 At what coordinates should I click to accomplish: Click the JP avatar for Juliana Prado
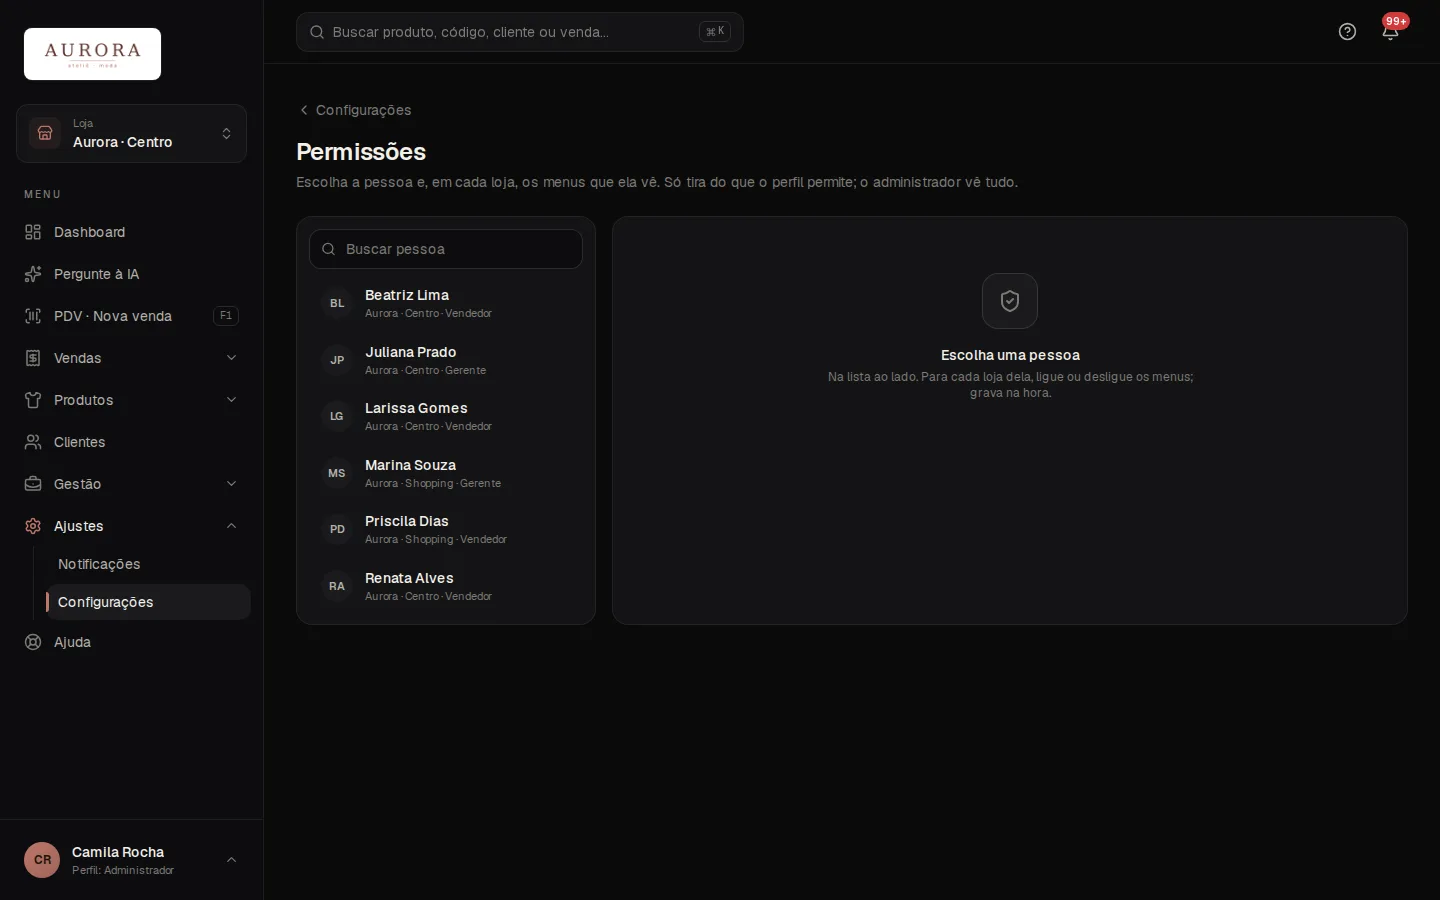click(x=337, y=360)
